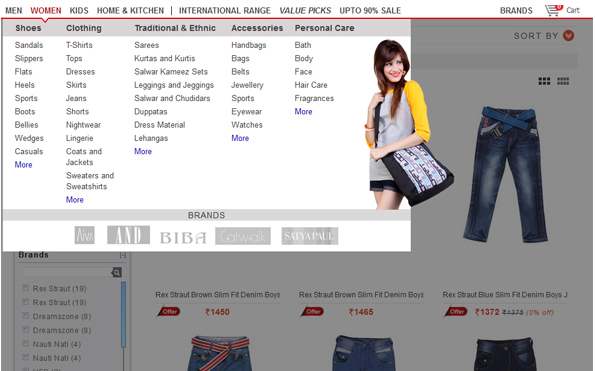Show more Shoes categories
The width and height of the screenshot is (595, 371).
click(24, 165)
